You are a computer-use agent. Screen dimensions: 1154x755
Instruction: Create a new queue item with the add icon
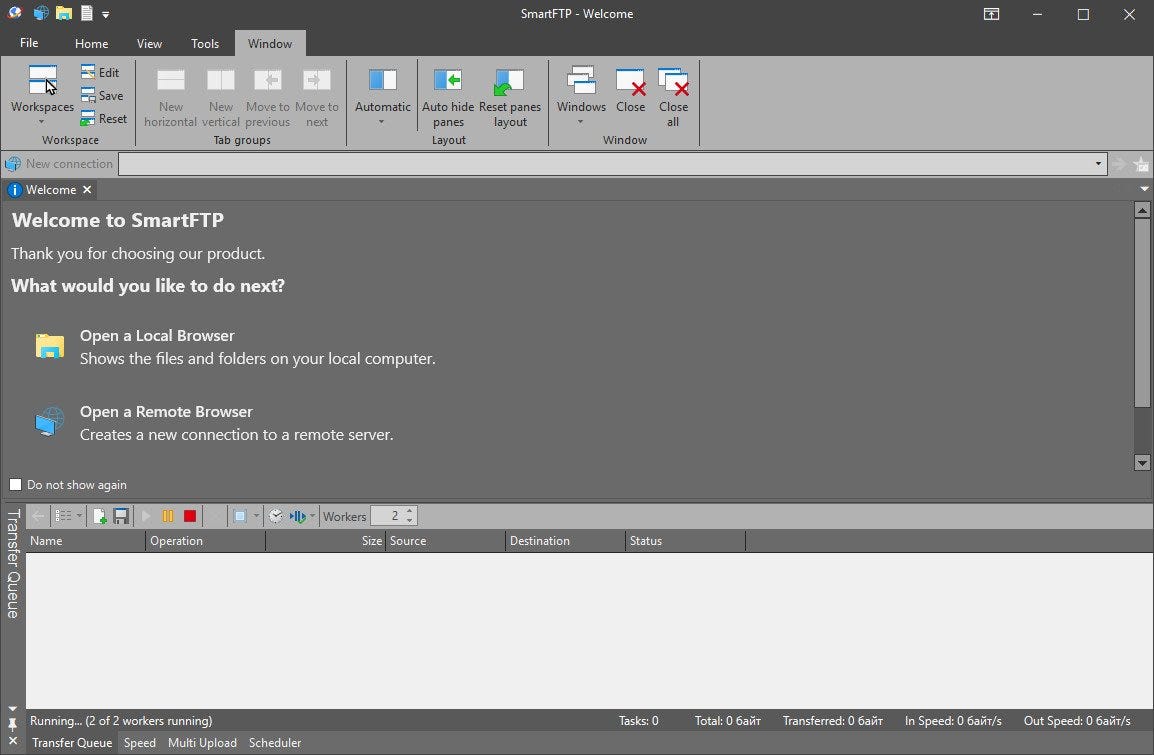[99, 515]
